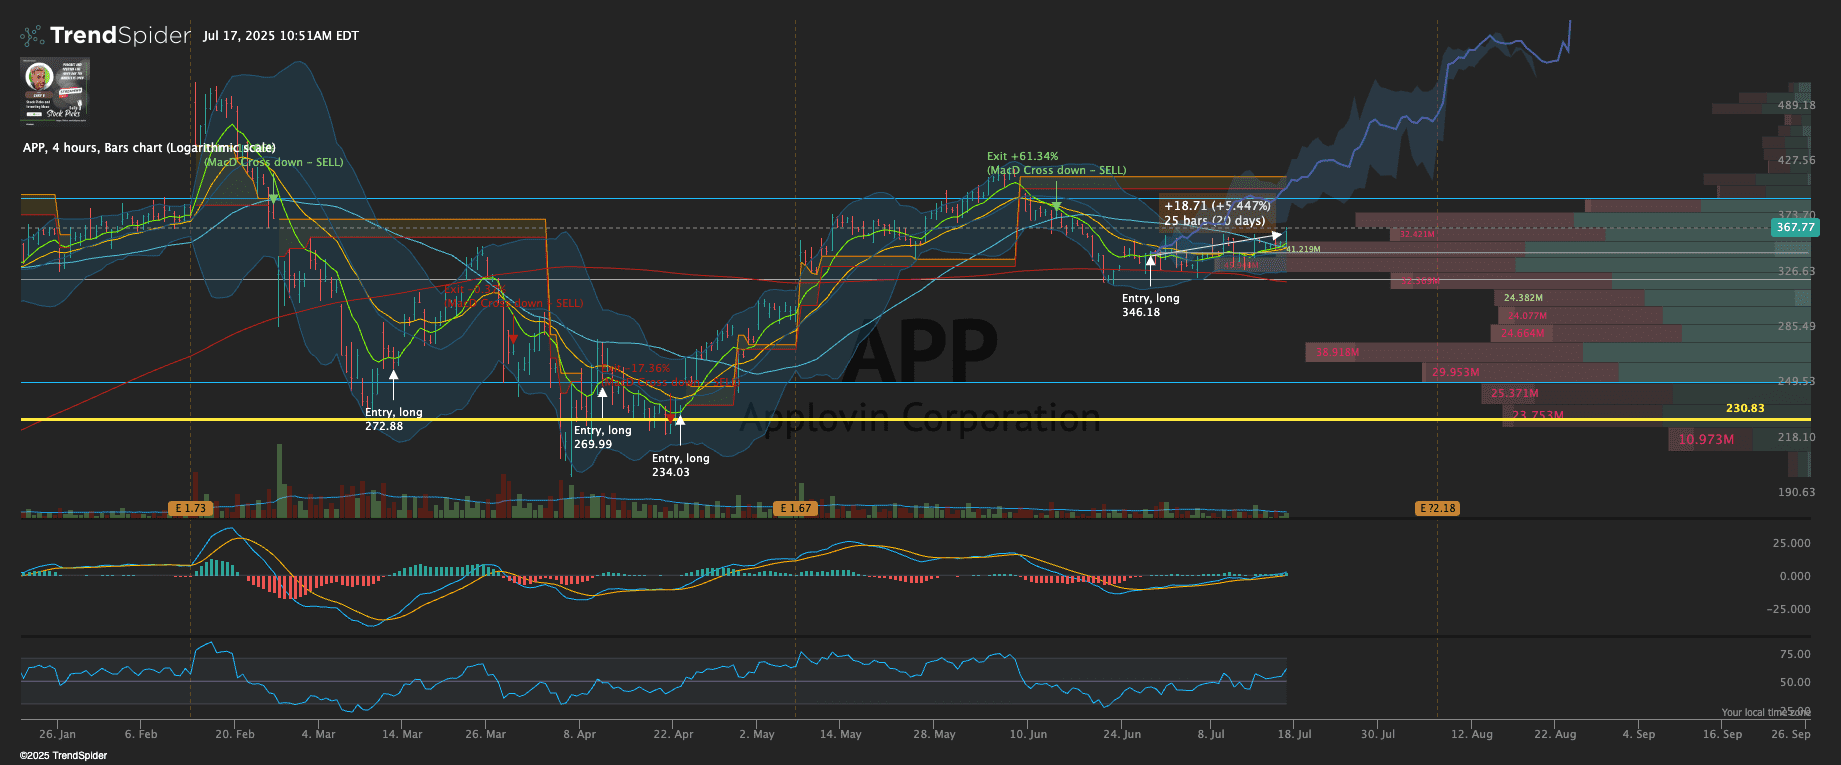Click the '25 bars (20 days)' text

pyautogui.click(x=1214, y=221)
